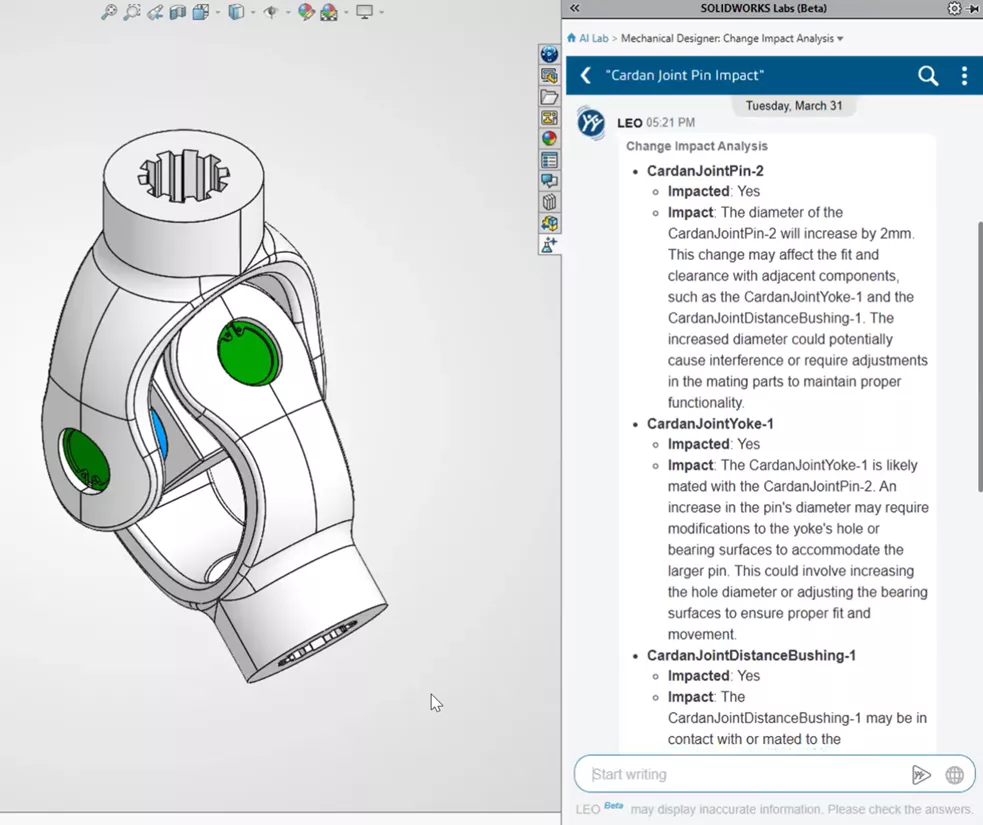Click the "CardanJointDistanceBushing-1" heading
The image size is (983, 825).
751,656
